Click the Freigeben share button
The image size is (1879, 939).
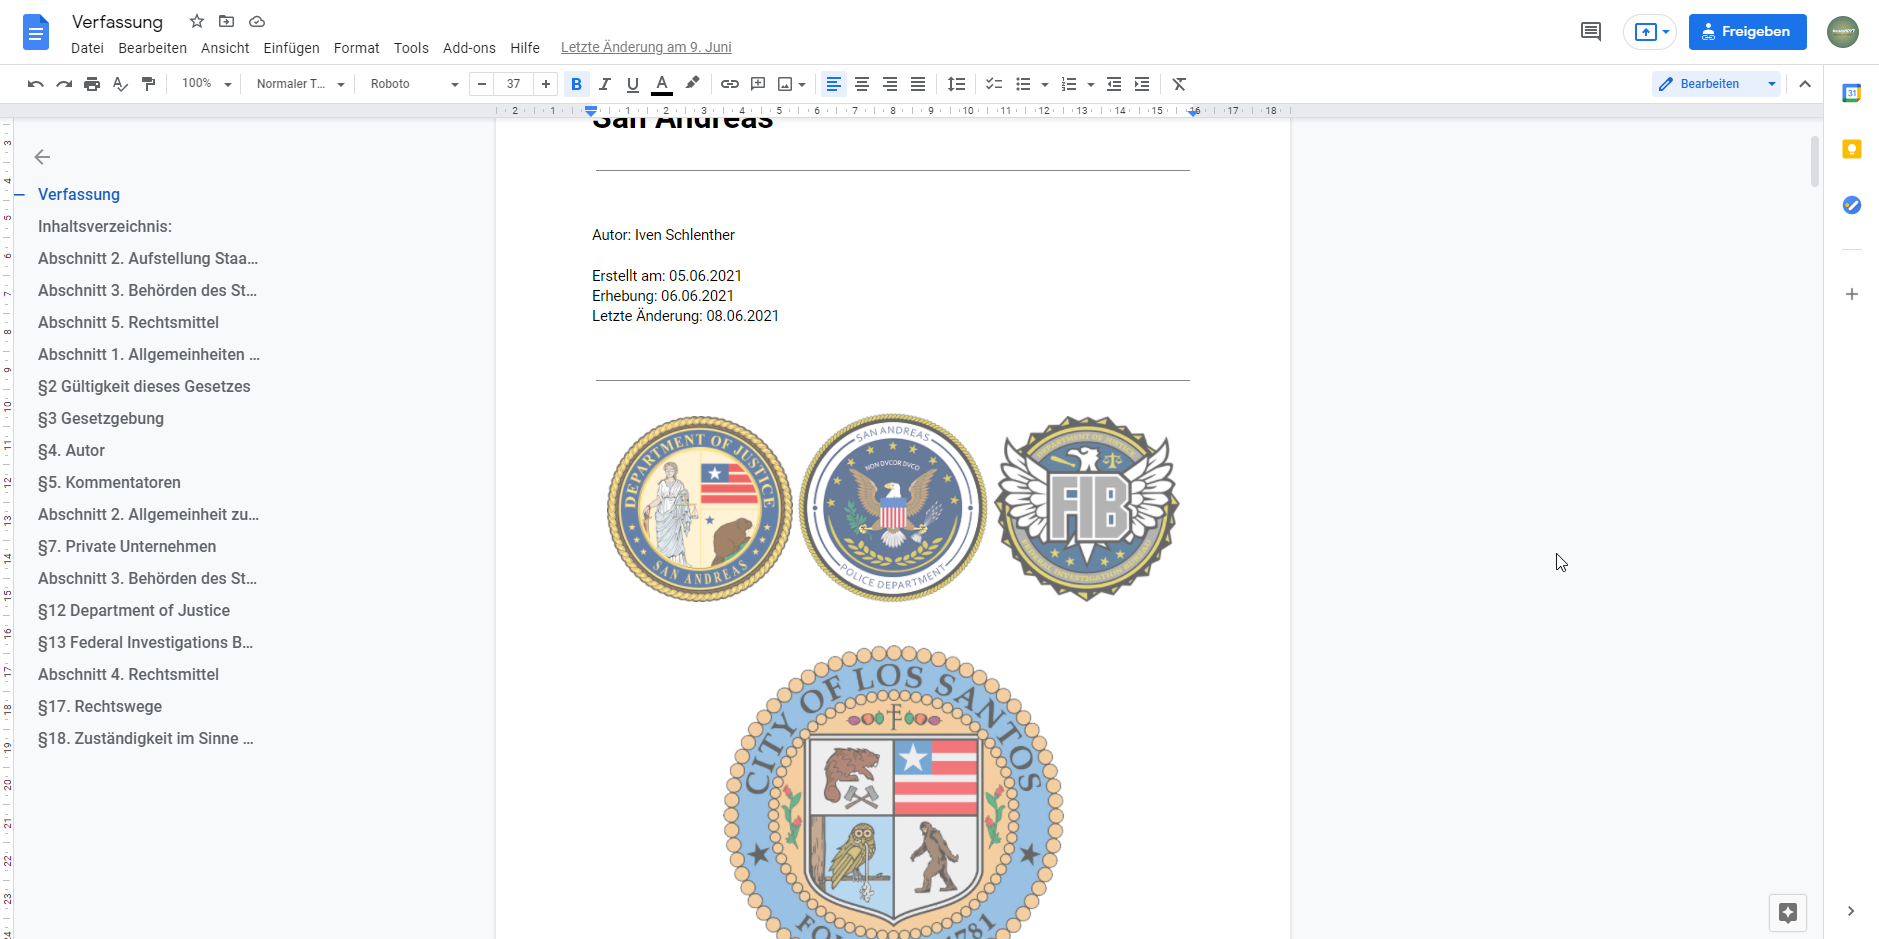tap(1747, 32)
